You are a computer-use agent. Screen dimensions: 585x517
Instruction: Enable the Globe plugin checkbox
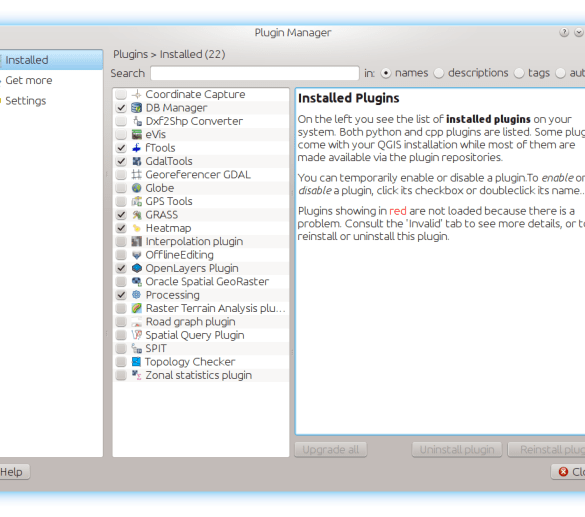point(121,188)
